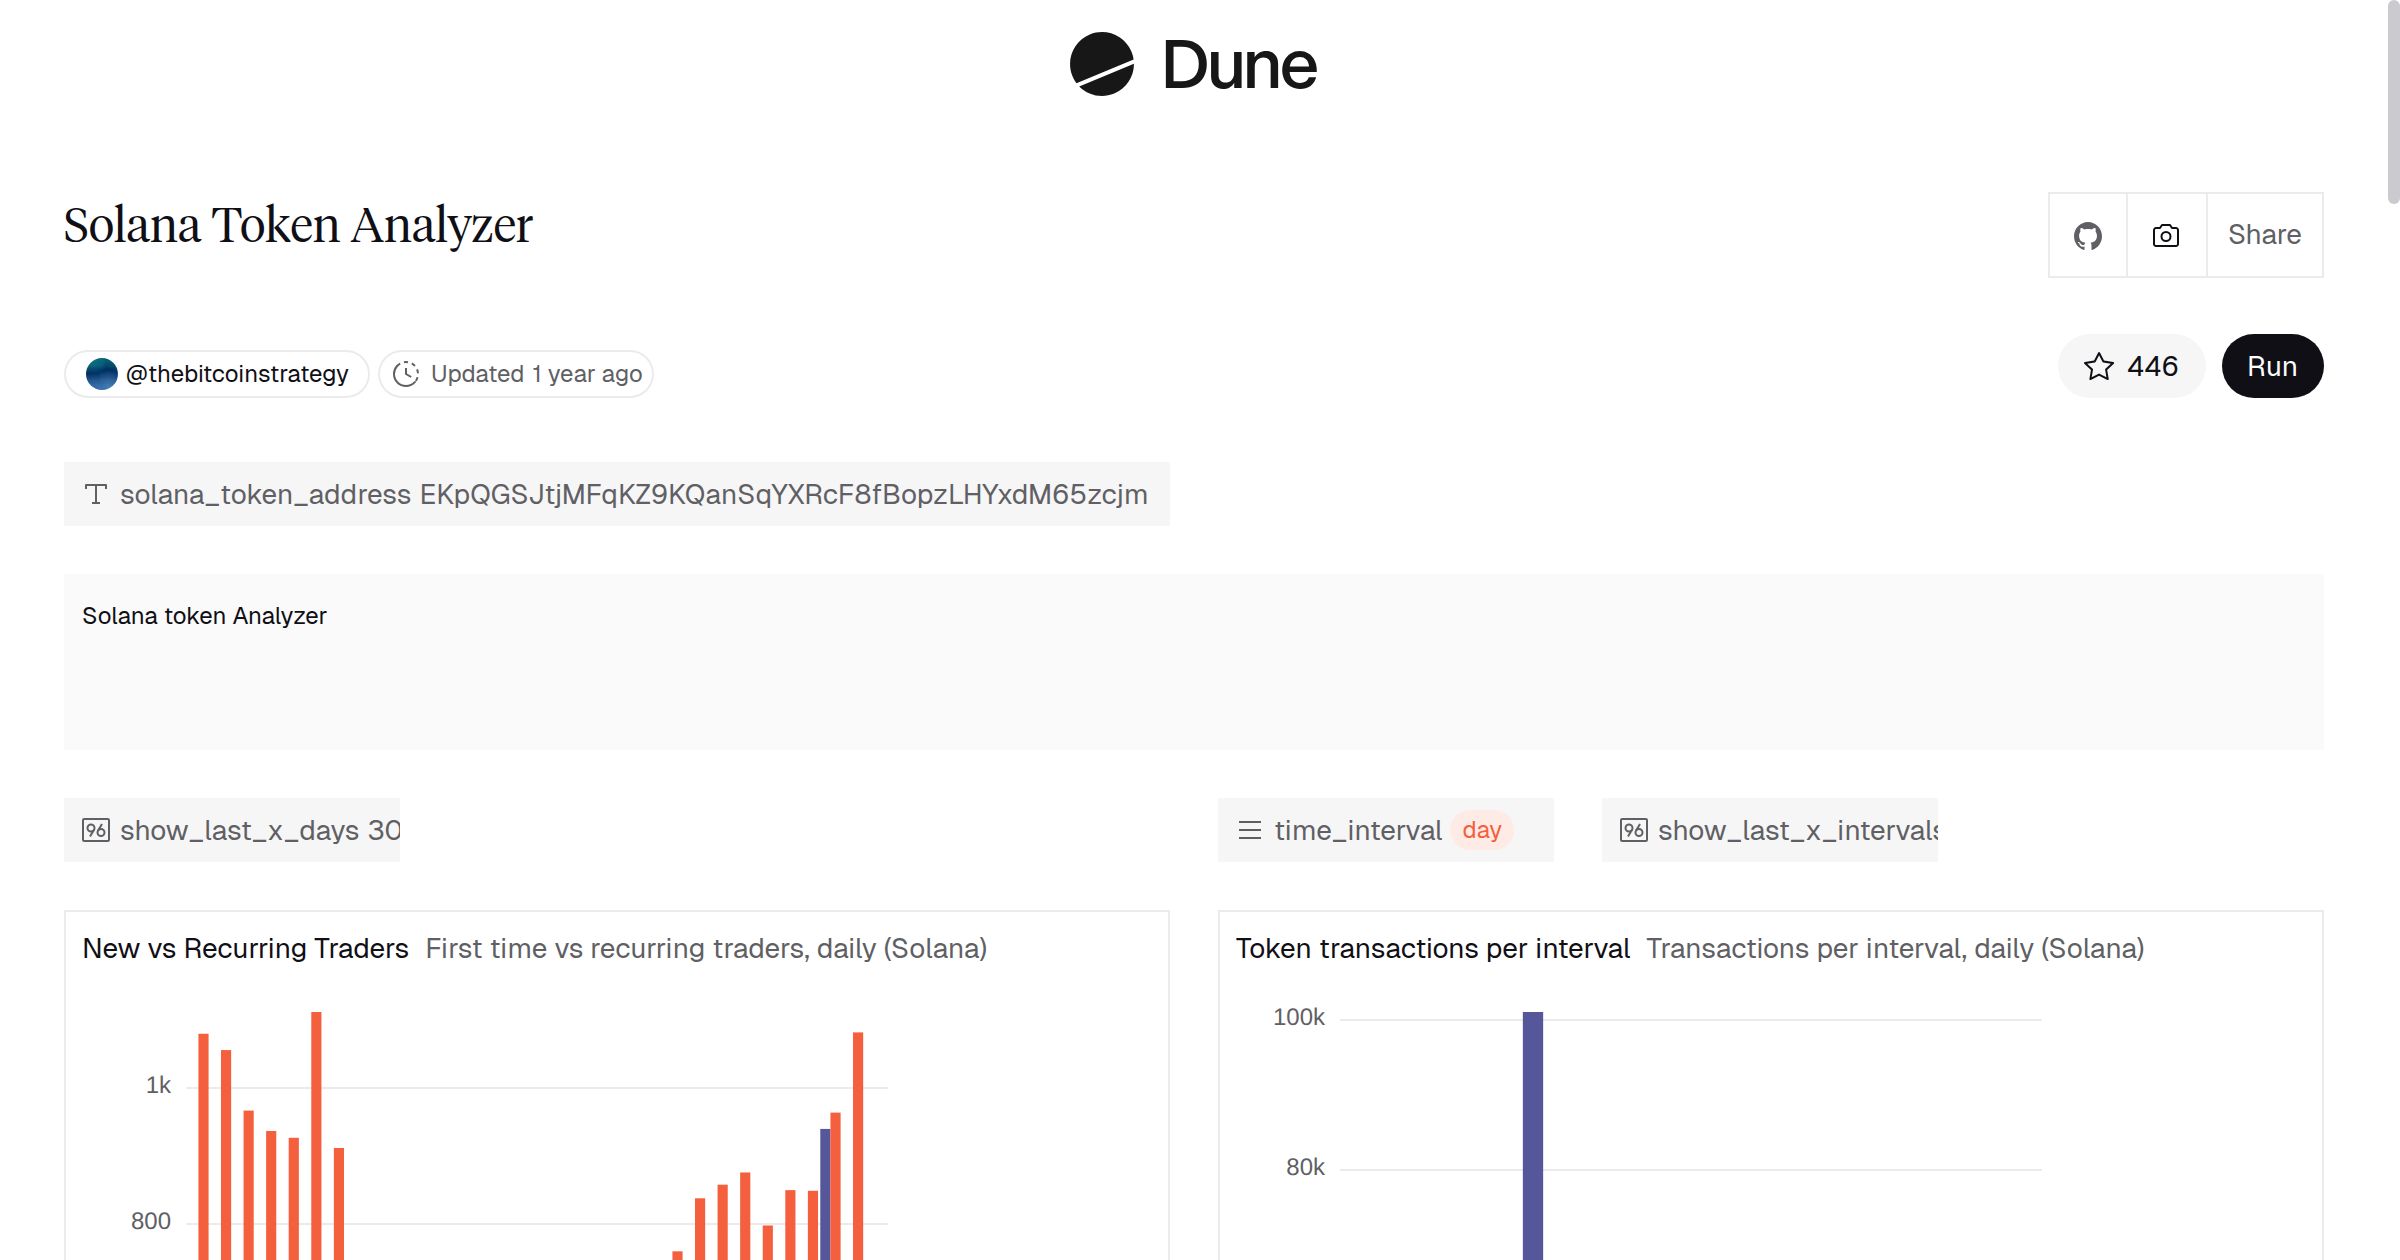This screenshot has height=1260, width=2400.
Task: Click the camera screenshot icon
Action: (x=2164, y=235)
